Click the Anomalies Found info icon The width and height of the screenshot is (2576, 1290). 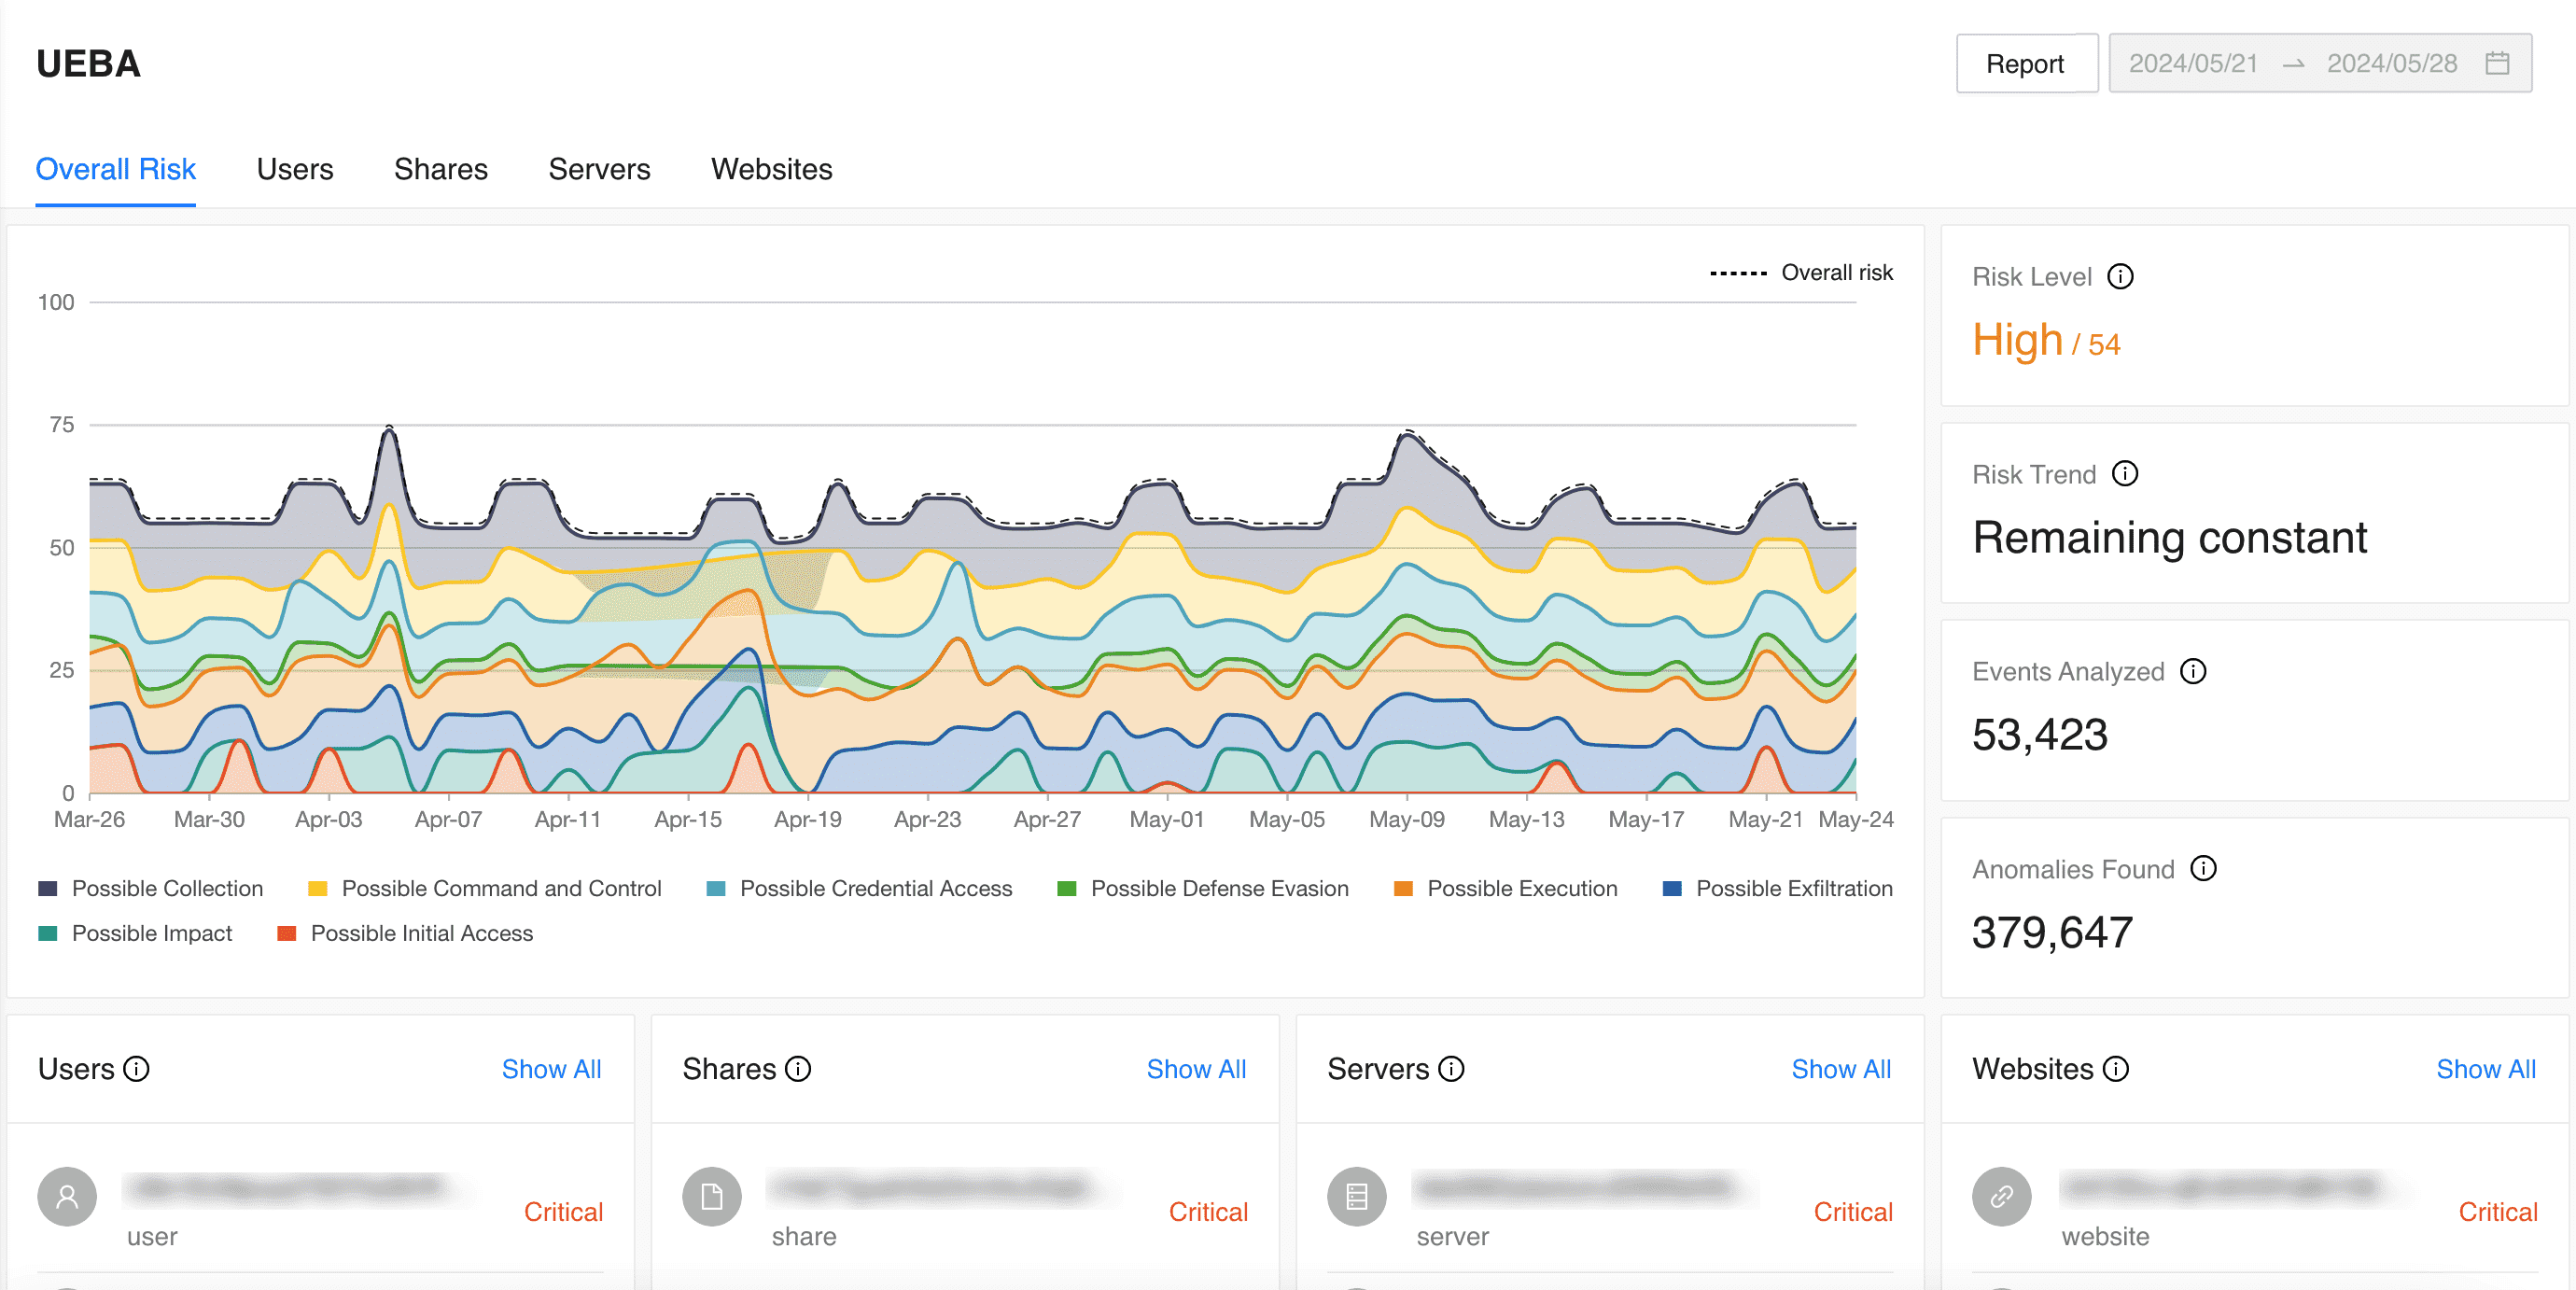(x=2203, y=868)
